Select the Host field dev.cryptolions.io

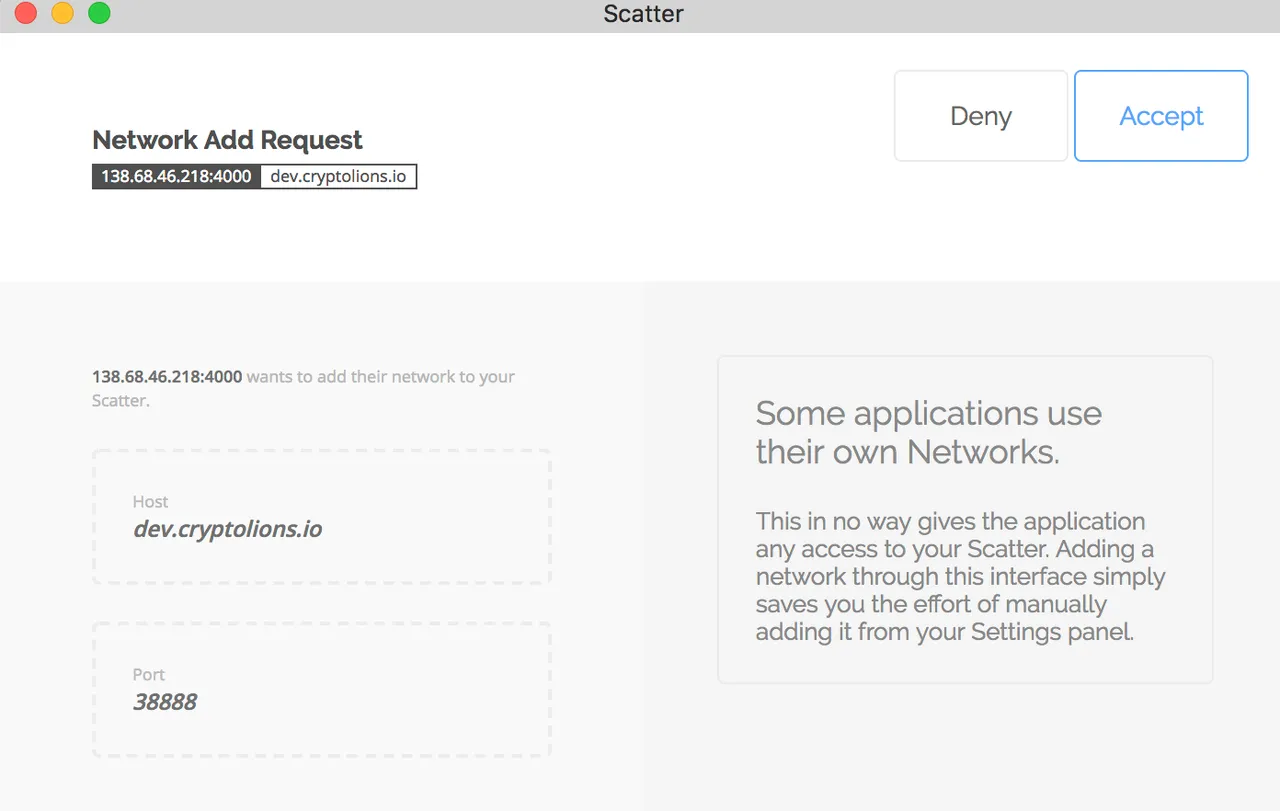coord(322,516)
